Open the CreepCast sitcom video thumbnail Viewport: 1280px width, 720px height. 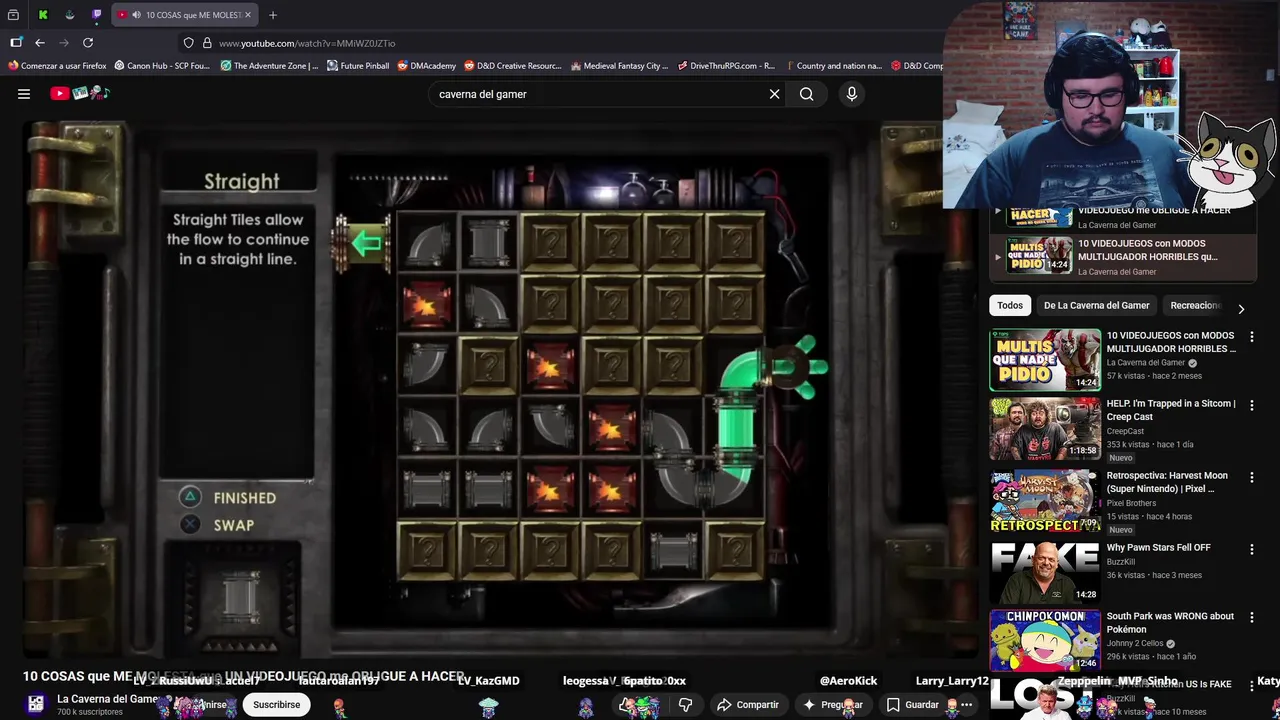coord(1045,429)
